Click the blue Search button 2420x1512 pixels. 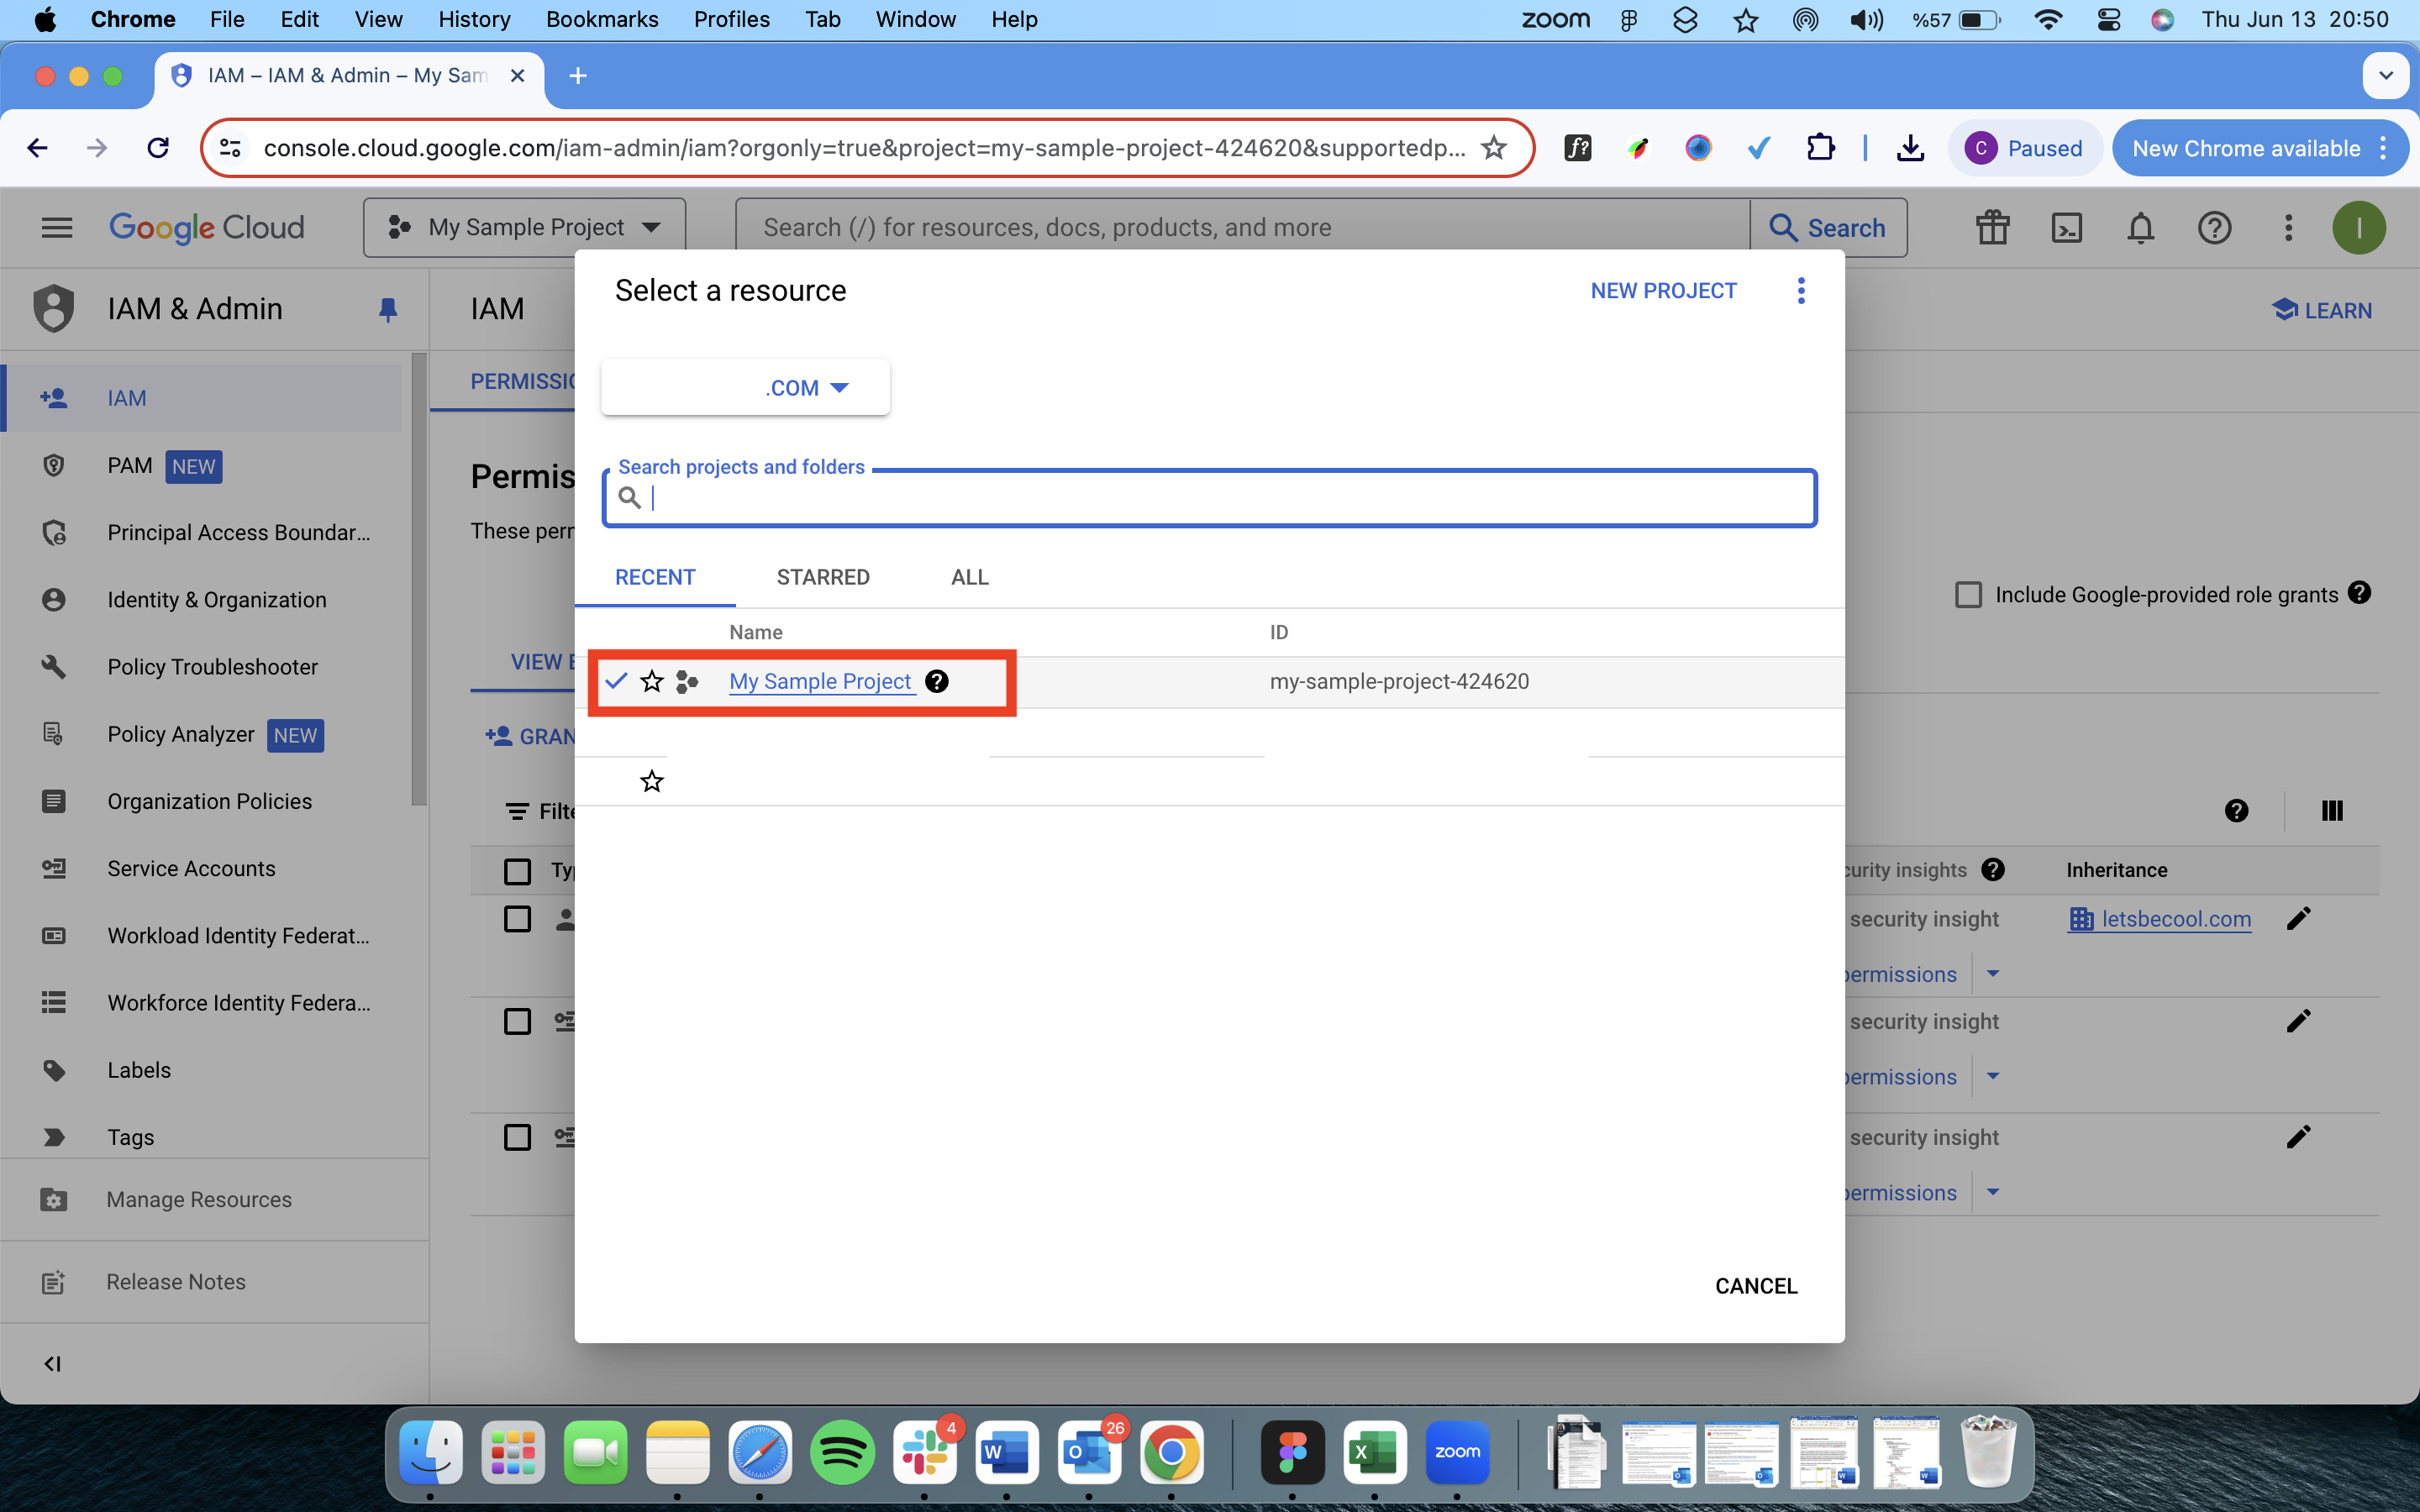click(x=1828, y=228)
